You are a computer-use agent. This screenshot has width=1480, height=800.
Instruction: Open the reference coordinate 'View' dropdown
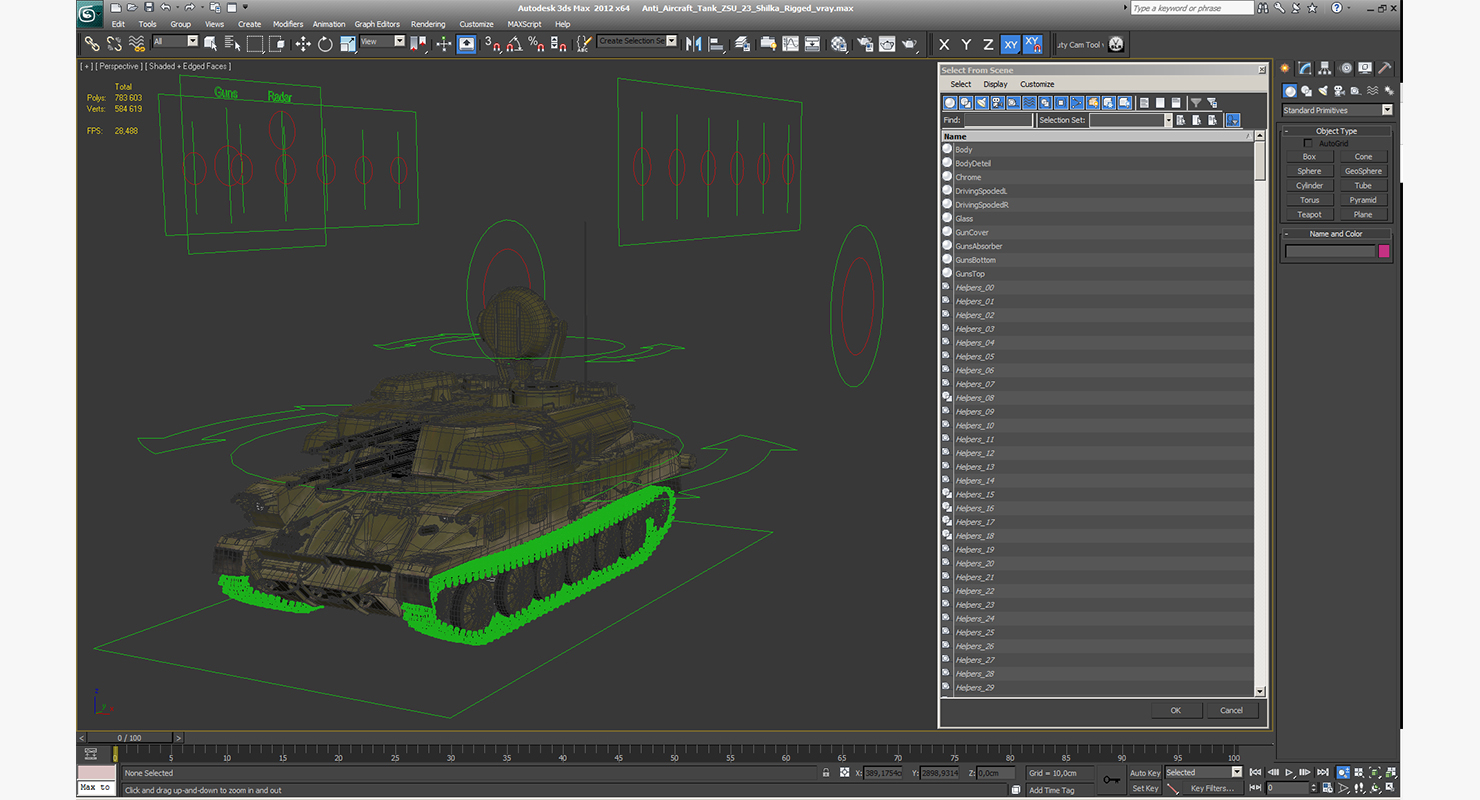(382, 41)
